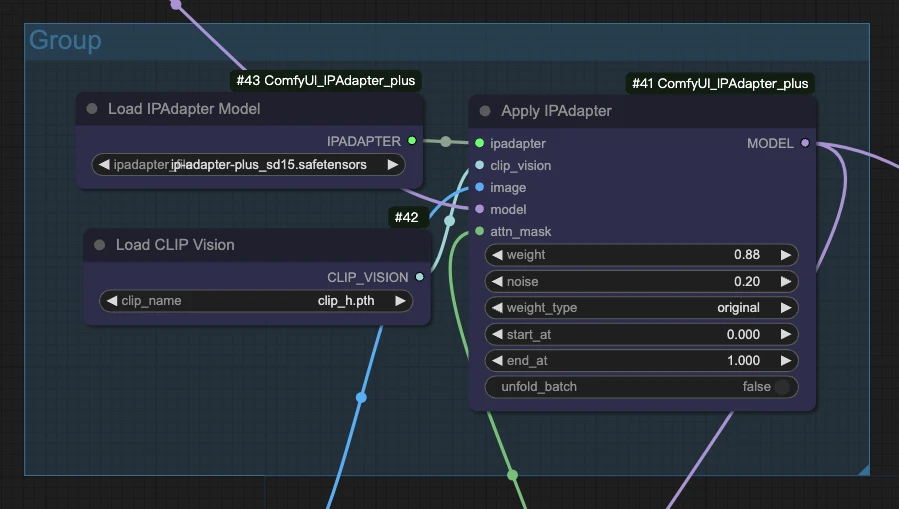Click the Group title label
899x509 pixels.
pos(65,40)
